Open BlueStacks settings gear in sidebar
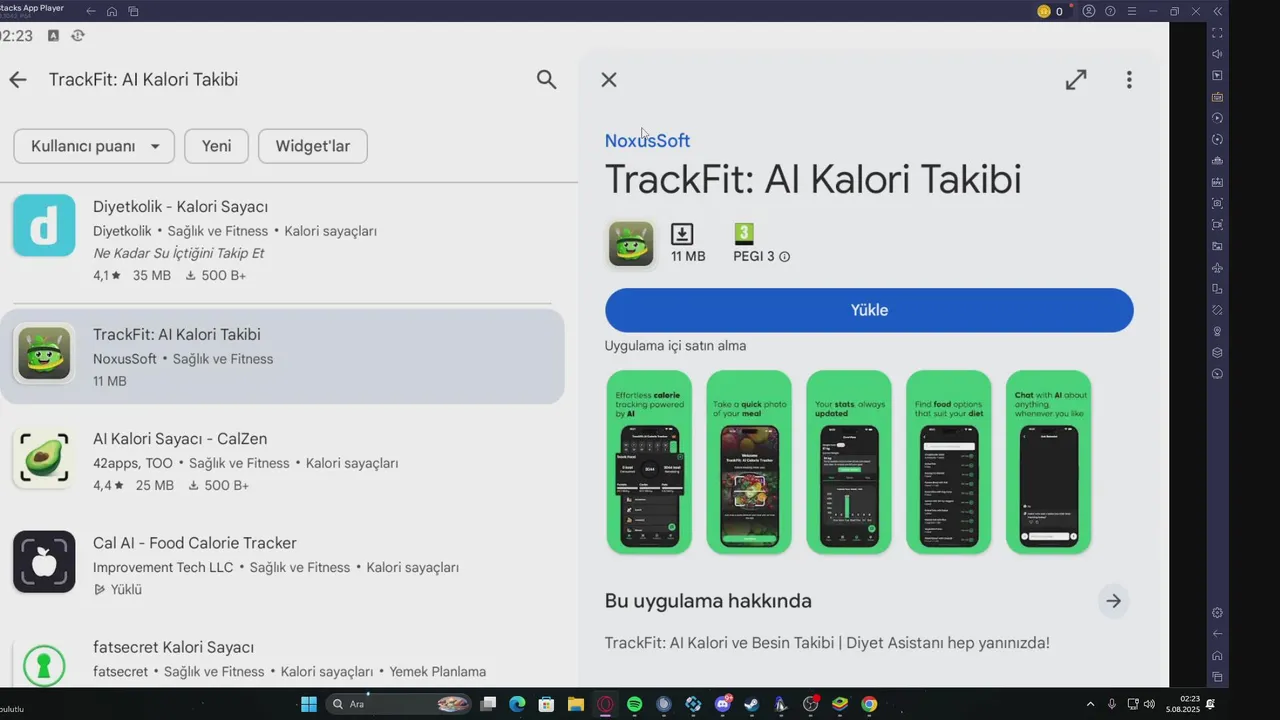 [x=1217, y=612]
